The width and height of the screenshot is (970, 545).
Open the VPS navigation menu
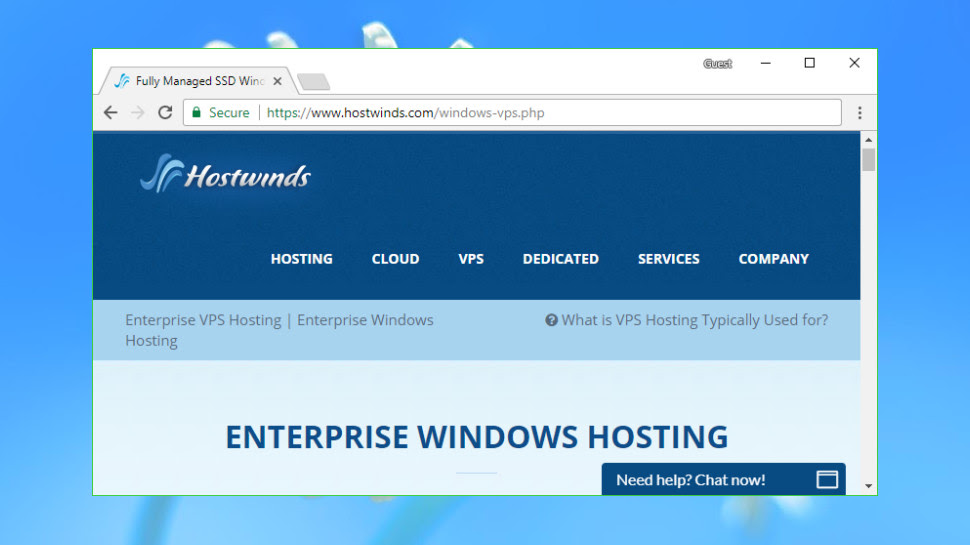point(471,259)
